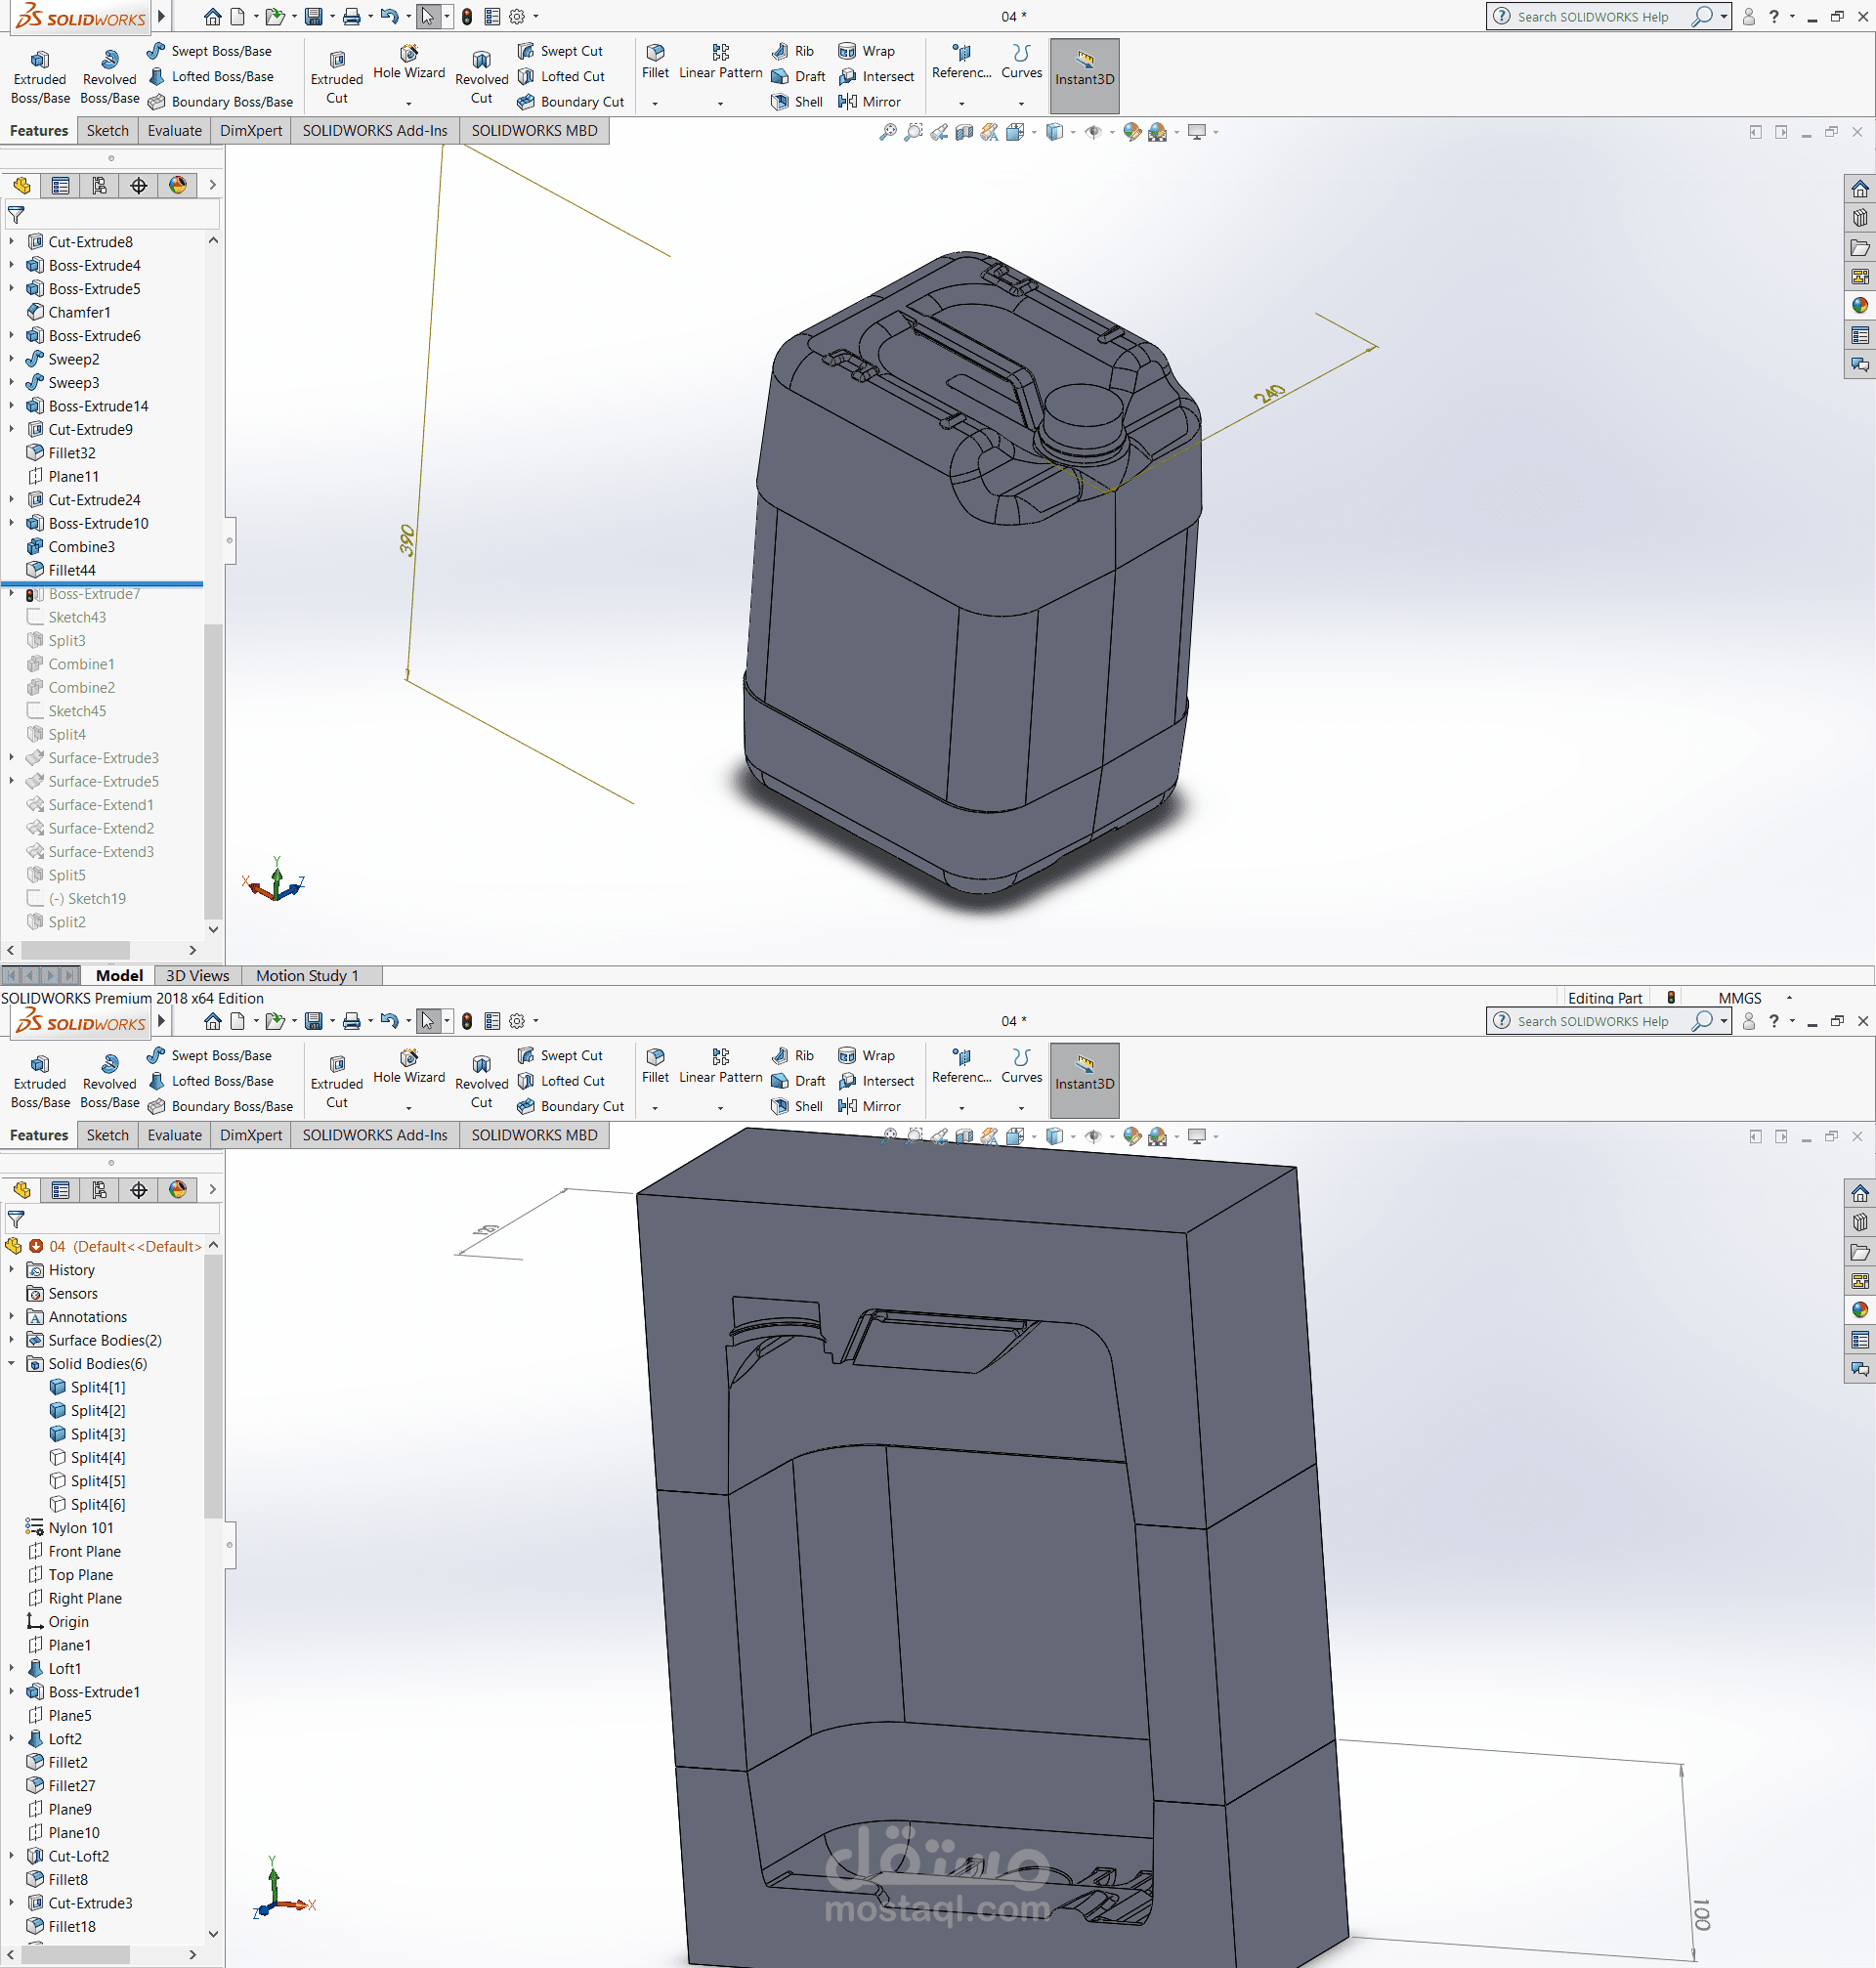Select Intersect tool in bottom window

(876, 1081)
